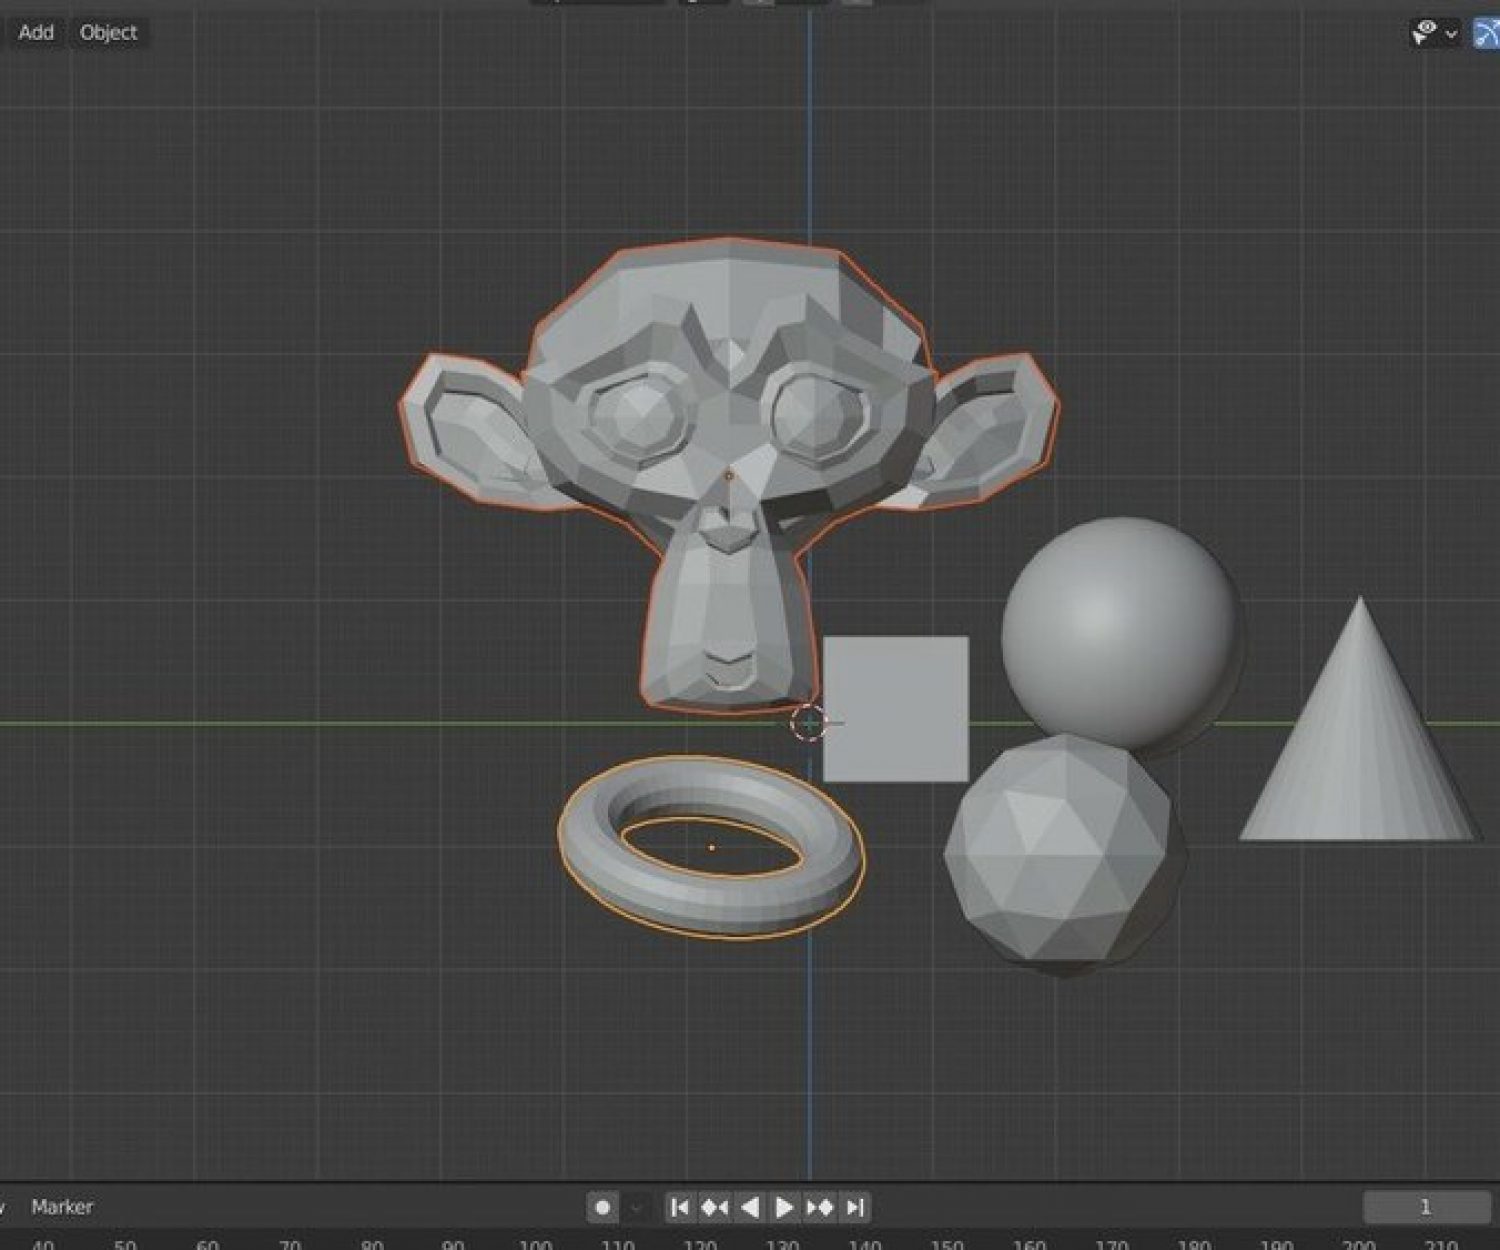
Task: Open the Object menu
Action: [108, 32]
